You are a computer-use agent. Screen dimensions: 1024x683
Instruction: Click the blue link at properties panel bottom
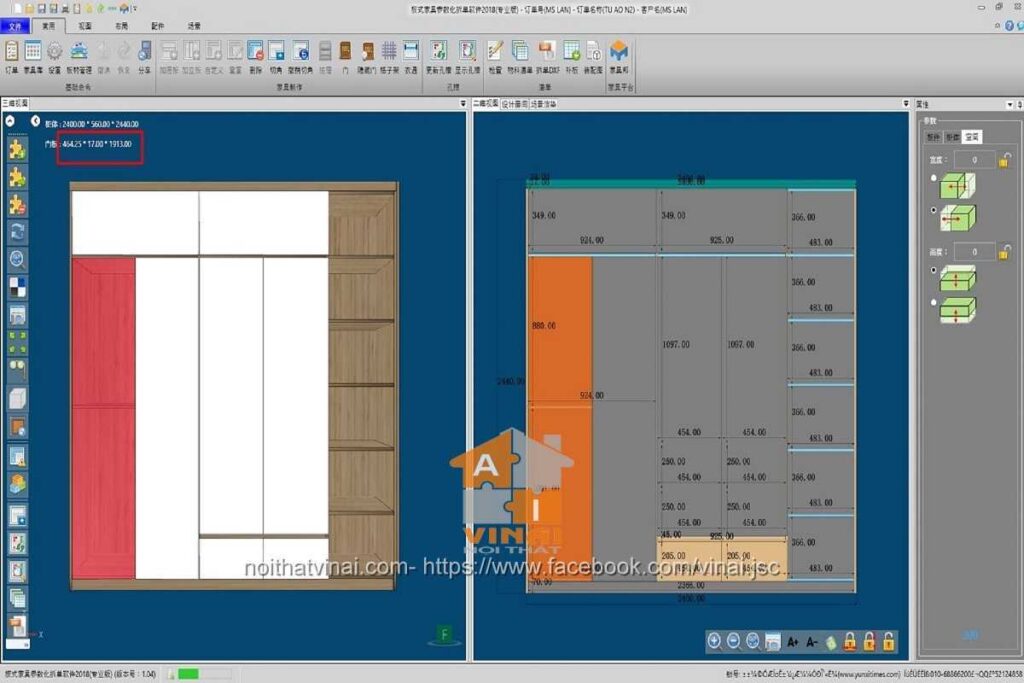[971, 634]
